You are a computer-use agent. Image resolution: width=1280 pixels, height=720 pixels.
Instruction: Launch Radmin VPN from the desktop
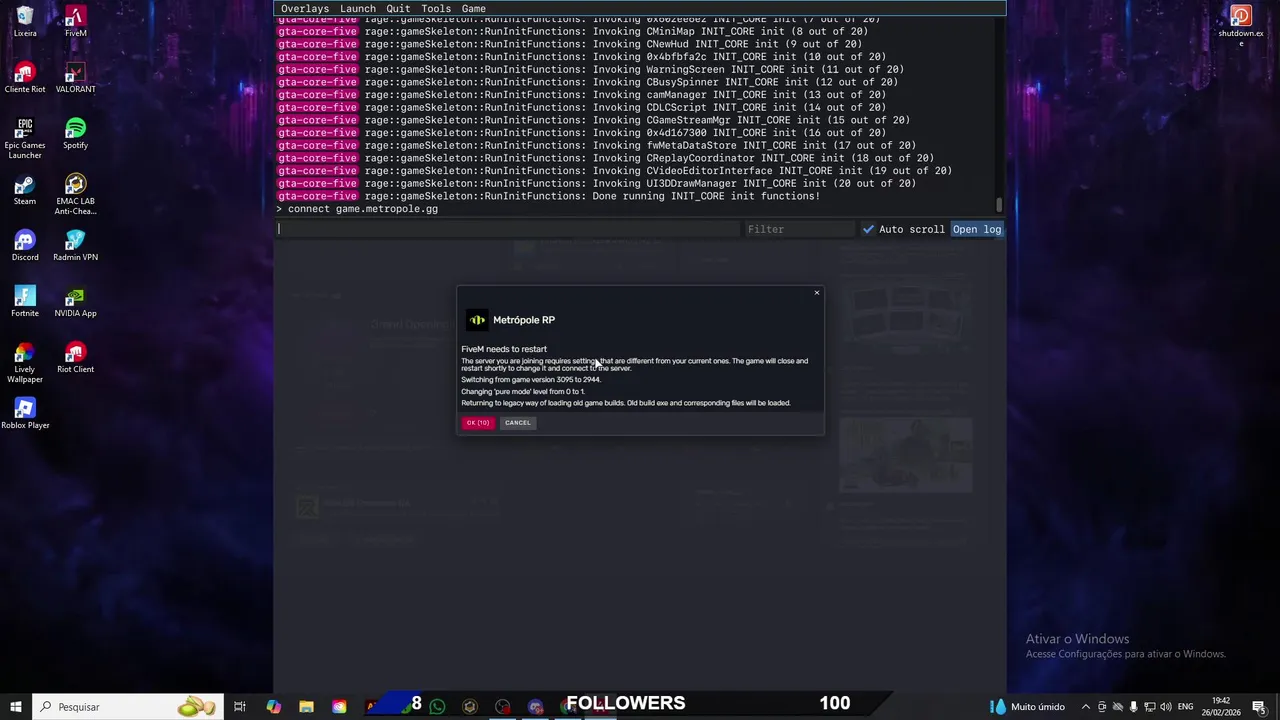pos(75,246)
